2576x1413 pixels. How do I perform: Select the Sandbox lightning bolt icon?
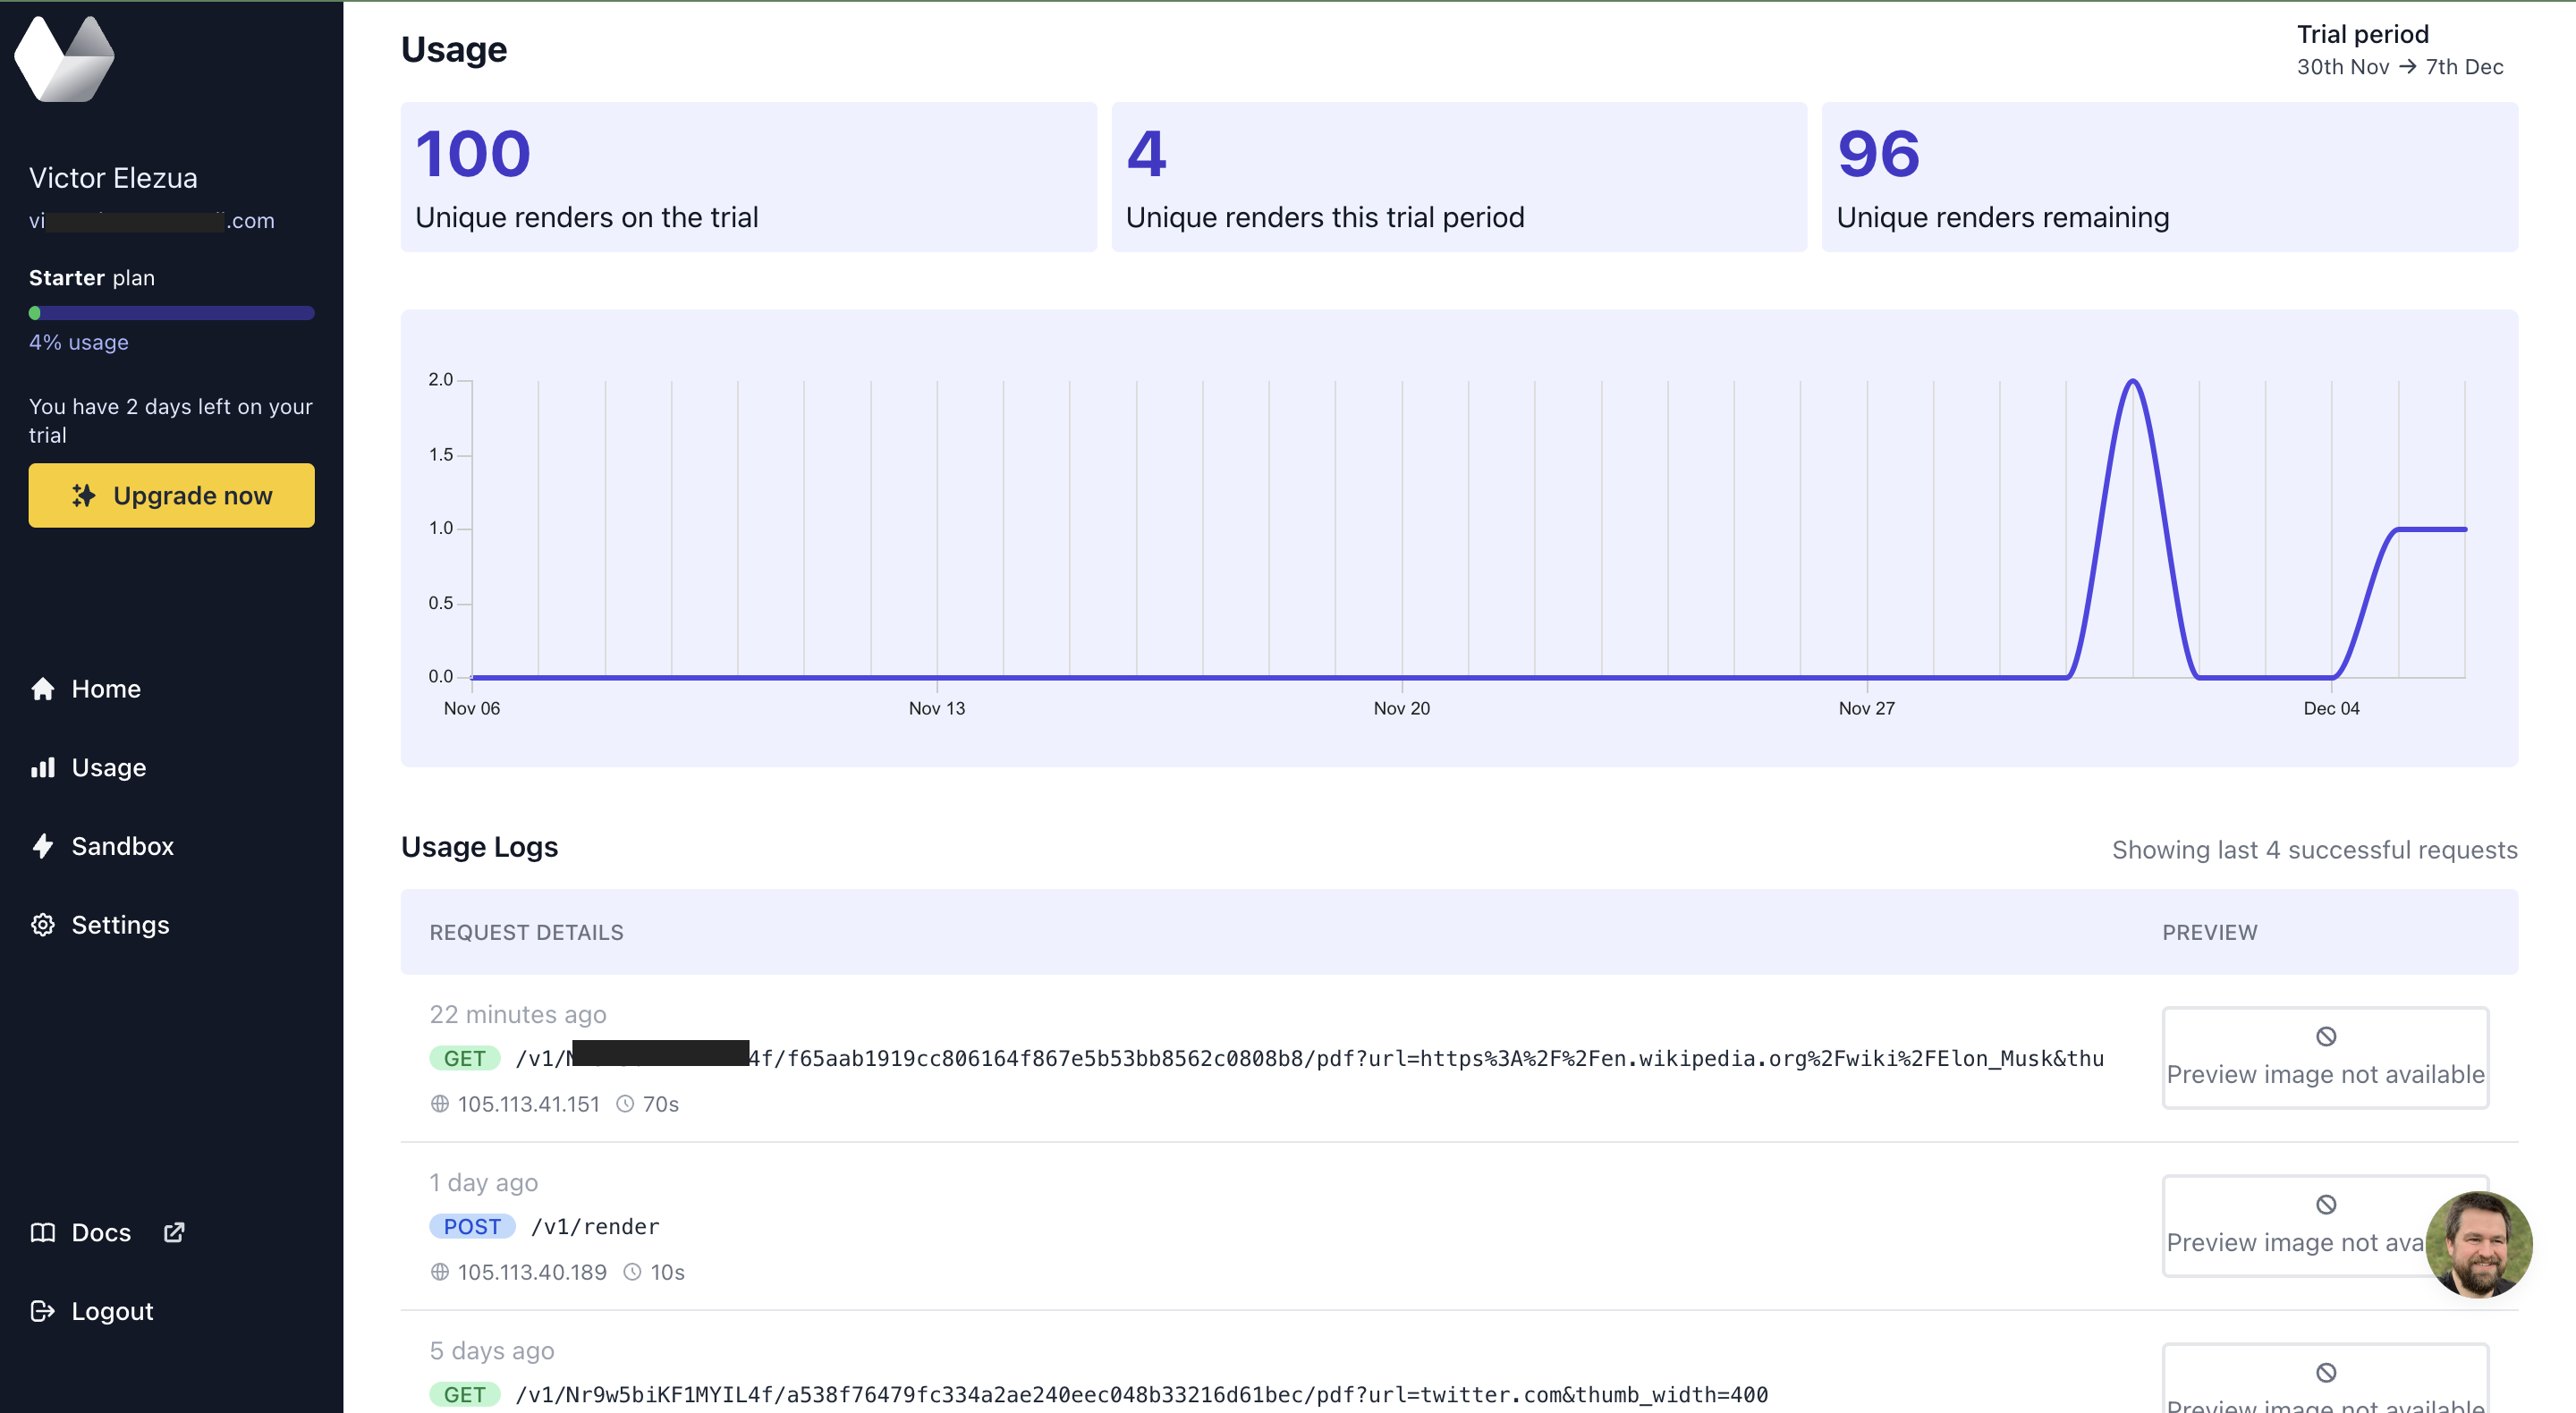pos(43,846)
